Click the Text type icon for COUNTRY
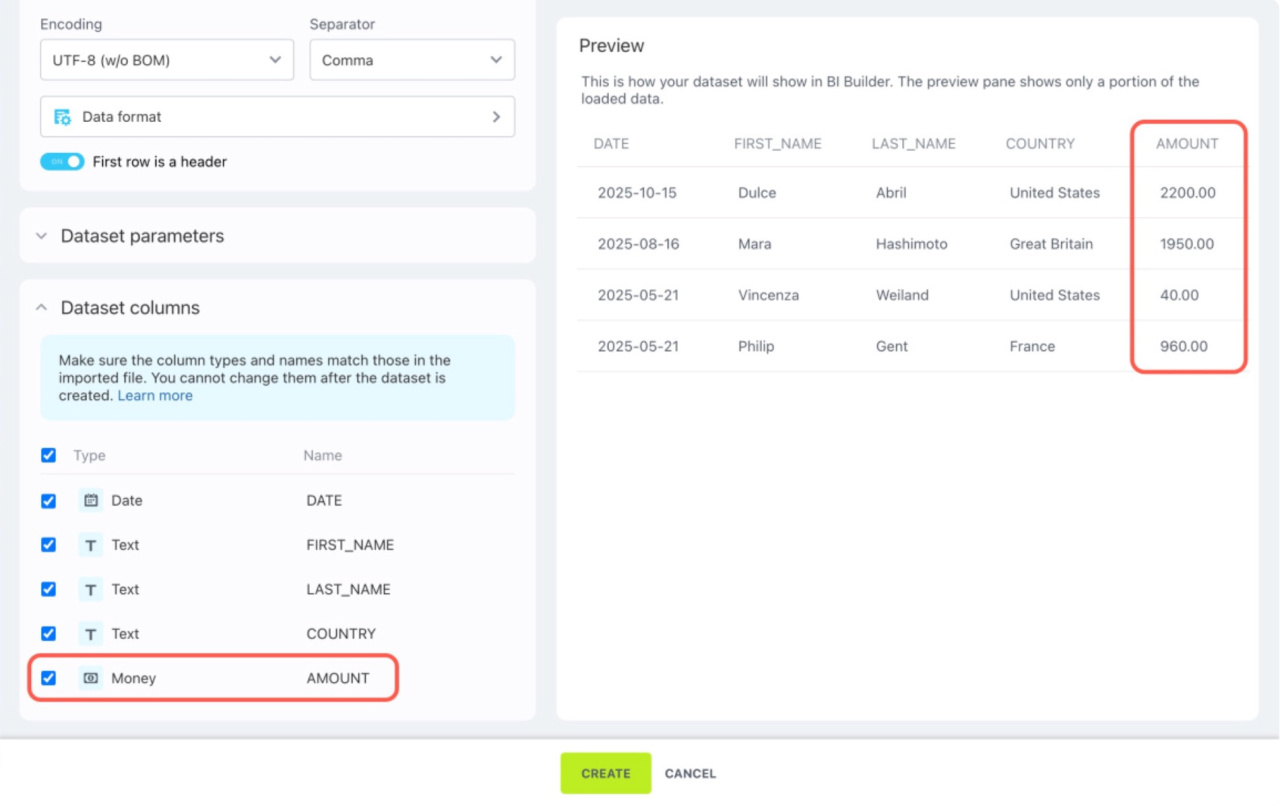The width and height of the screenshot is (1280, 806). tap(91, 634)
